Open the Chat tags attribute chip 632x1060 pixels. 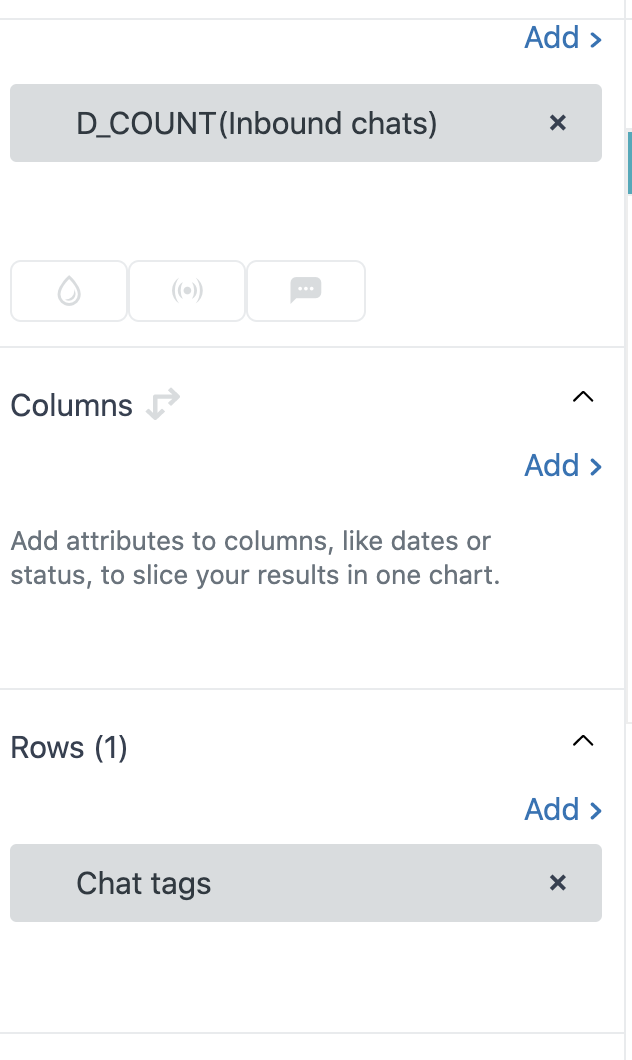point(144,884)
